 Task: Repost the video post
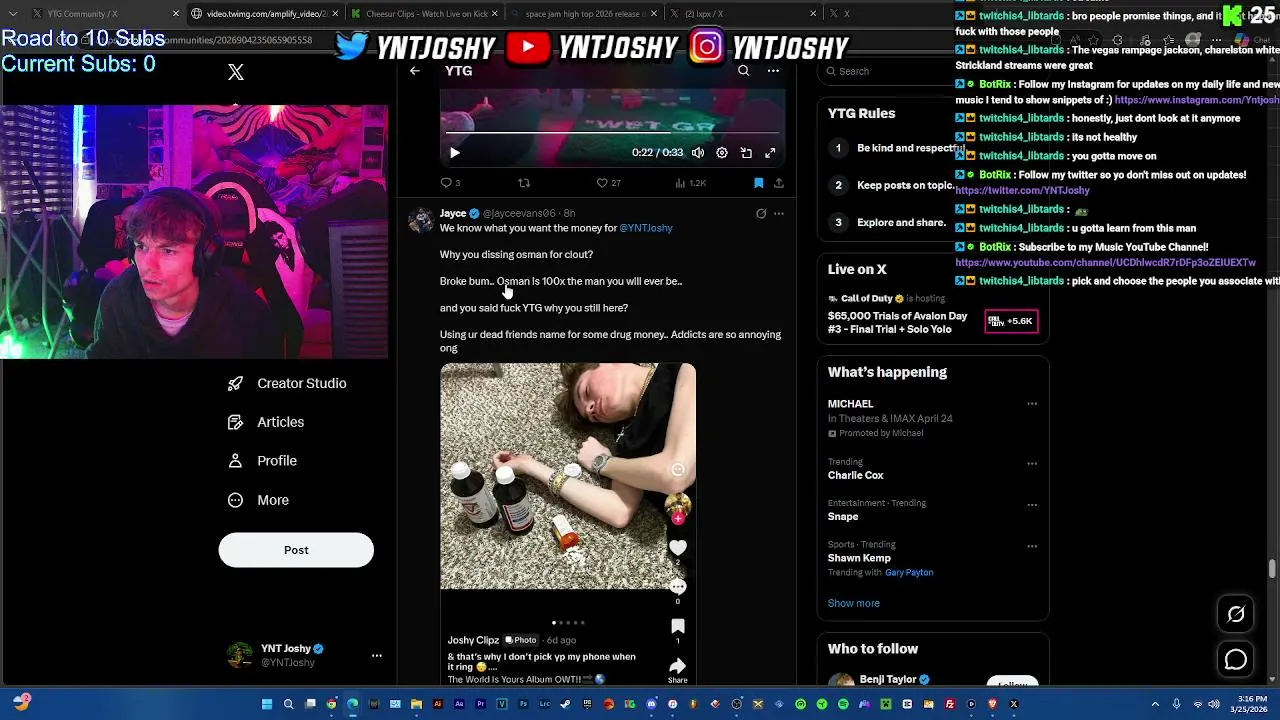click(x=524, y=183)
